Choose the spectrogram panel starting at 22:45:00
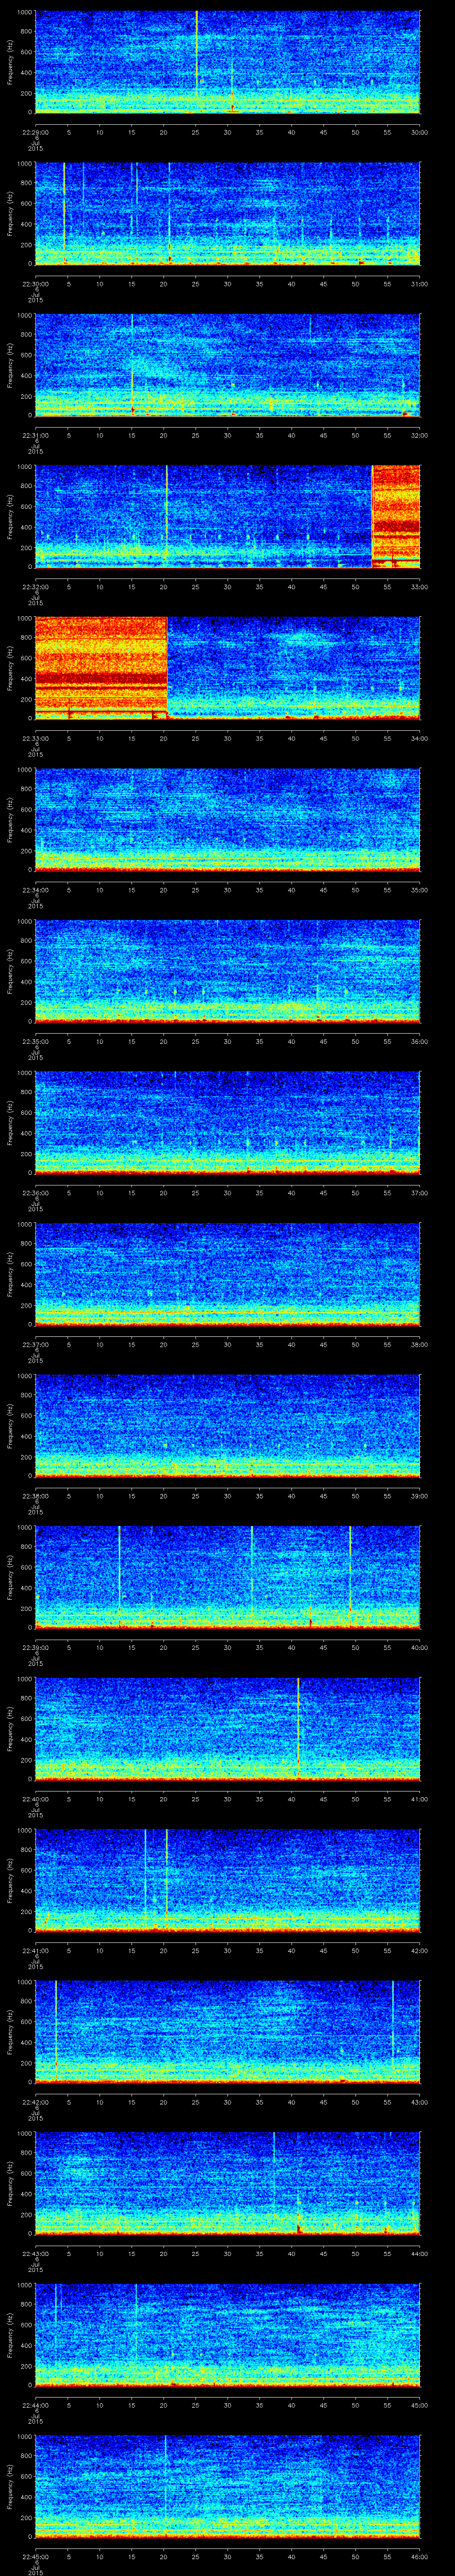 (228, 2486)
